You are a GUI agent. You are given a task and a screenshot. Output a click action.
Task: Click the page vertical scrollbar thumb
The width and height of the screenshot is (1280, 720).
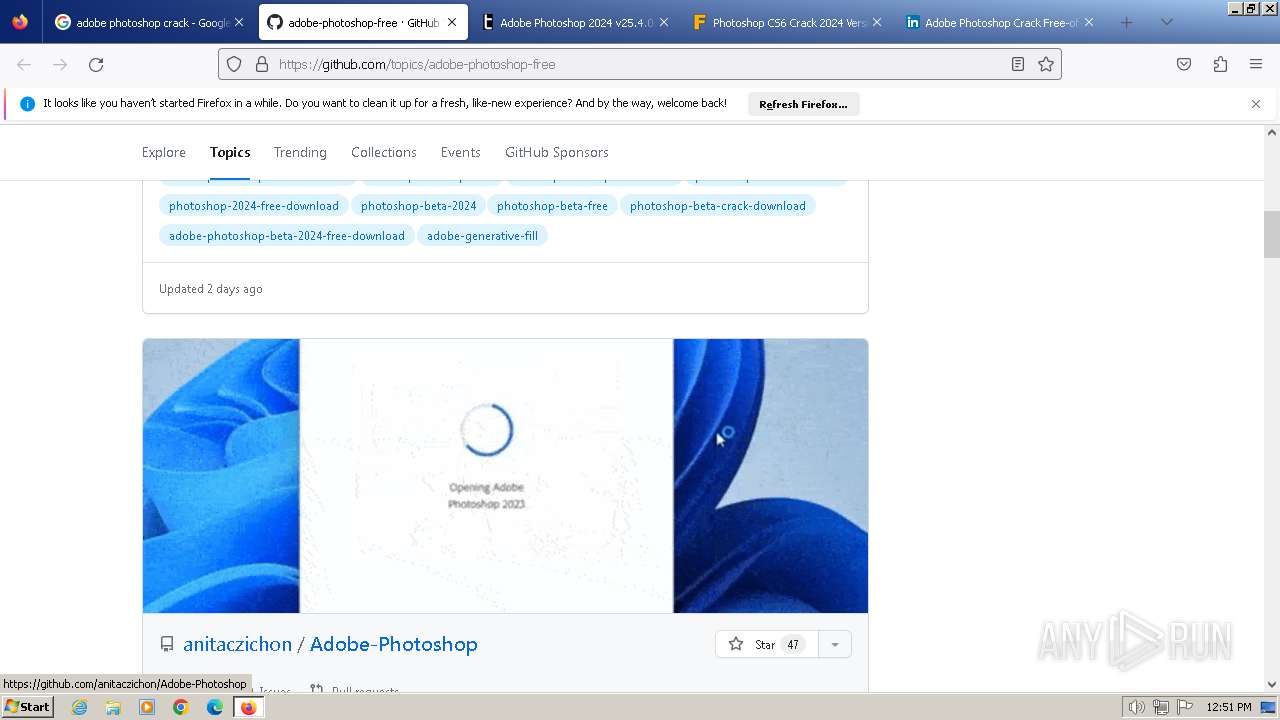pyautogui.click(x=1272, y=234)
